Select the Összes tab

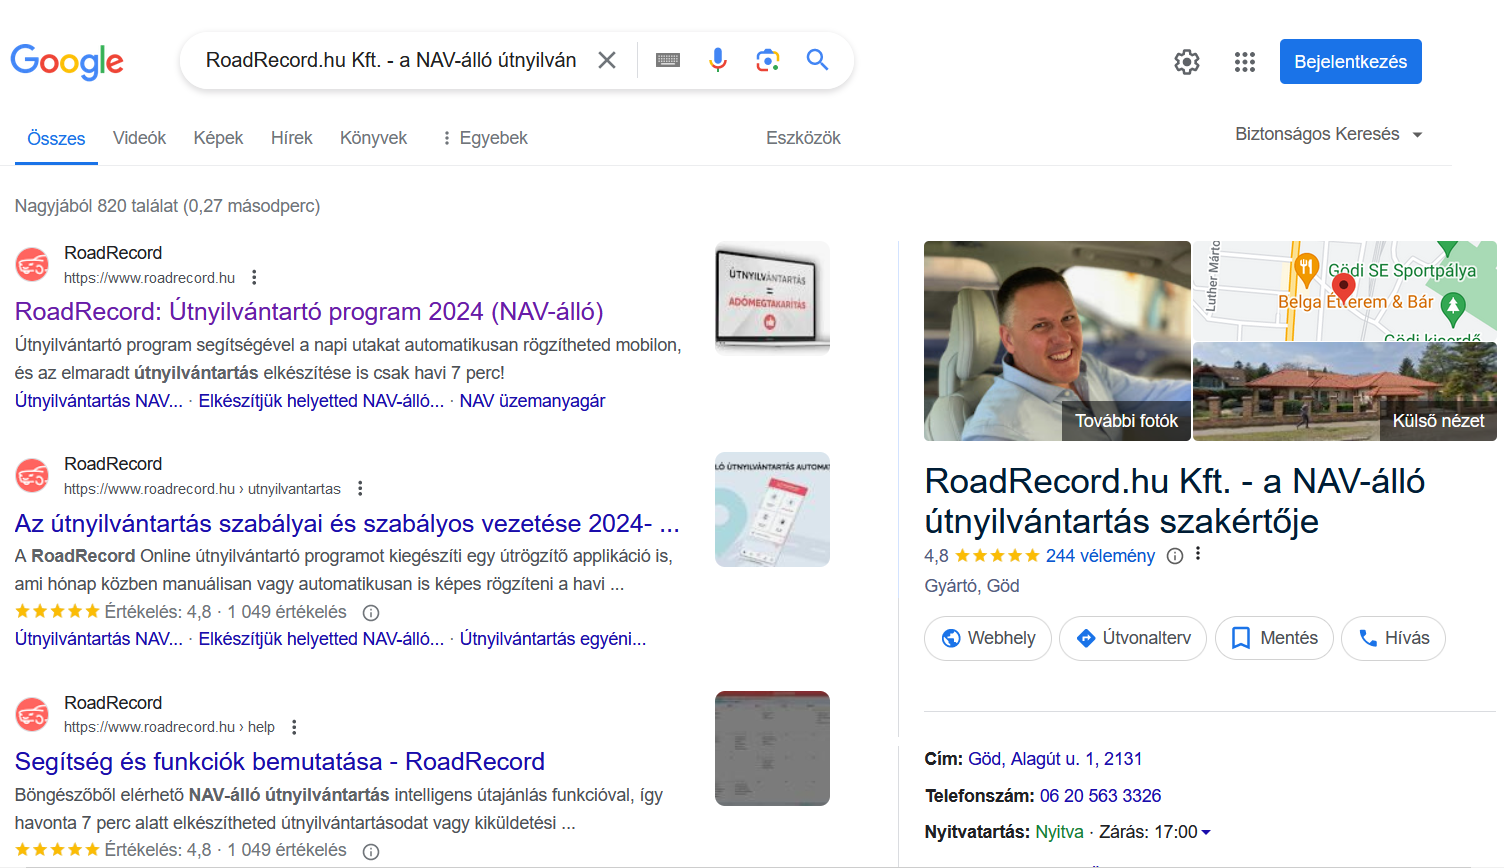56,139
